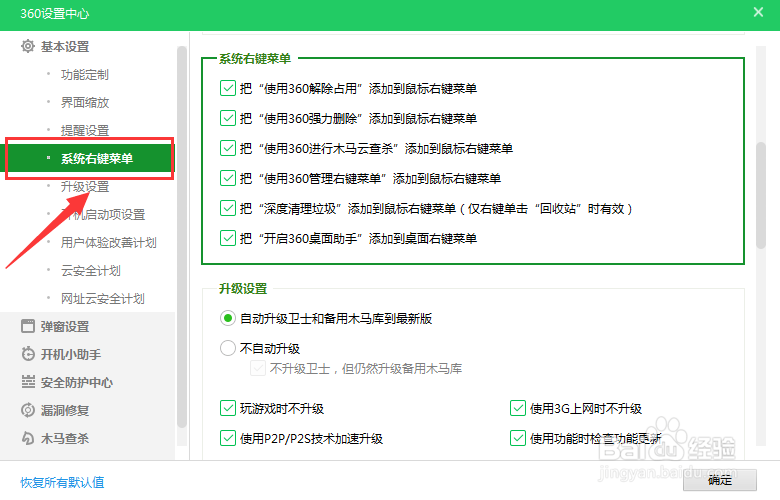Click the 升级设置 group heading
Screen dimensions: 780x500
[243, 289]
